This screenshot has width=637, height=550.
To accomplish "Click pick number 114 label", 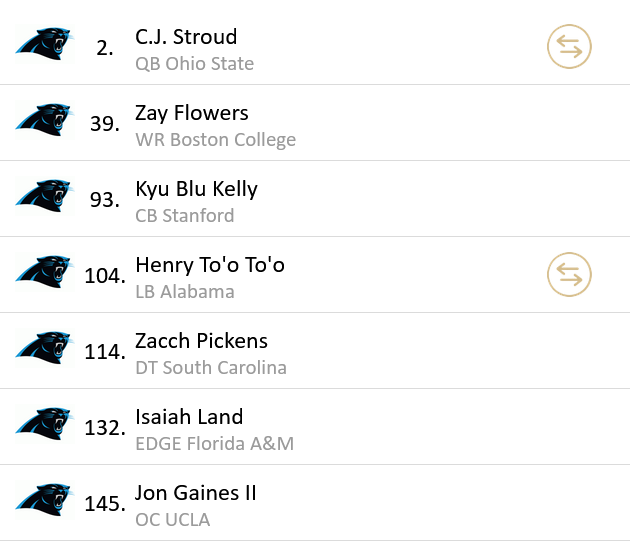I will click(105, 351).
